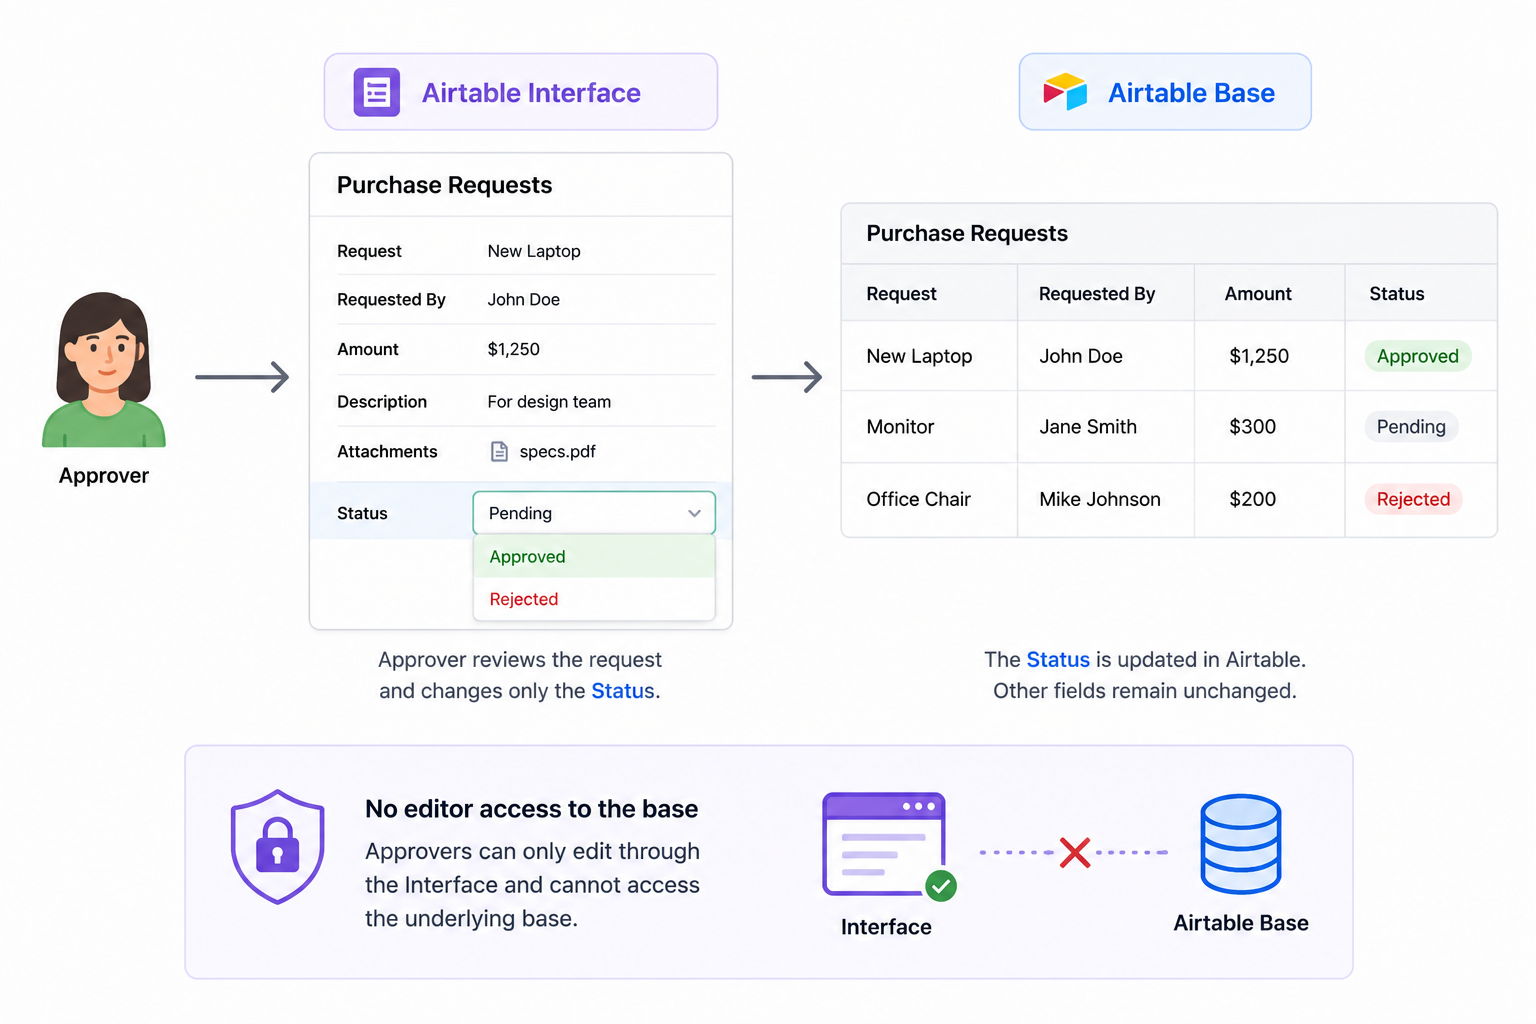
Task: Click the green Approved status badge
Action: [x=1417, y=356]
